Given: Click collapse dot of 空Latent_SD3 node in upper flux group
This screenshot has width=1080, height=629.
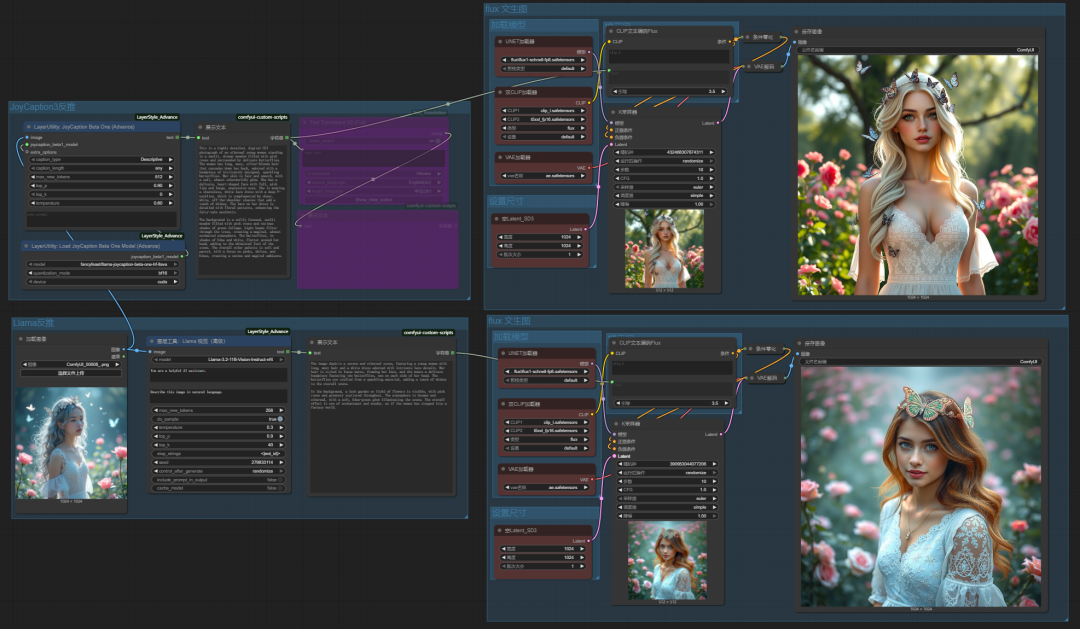Looking at the screenshot, I should tap(497, 218).
